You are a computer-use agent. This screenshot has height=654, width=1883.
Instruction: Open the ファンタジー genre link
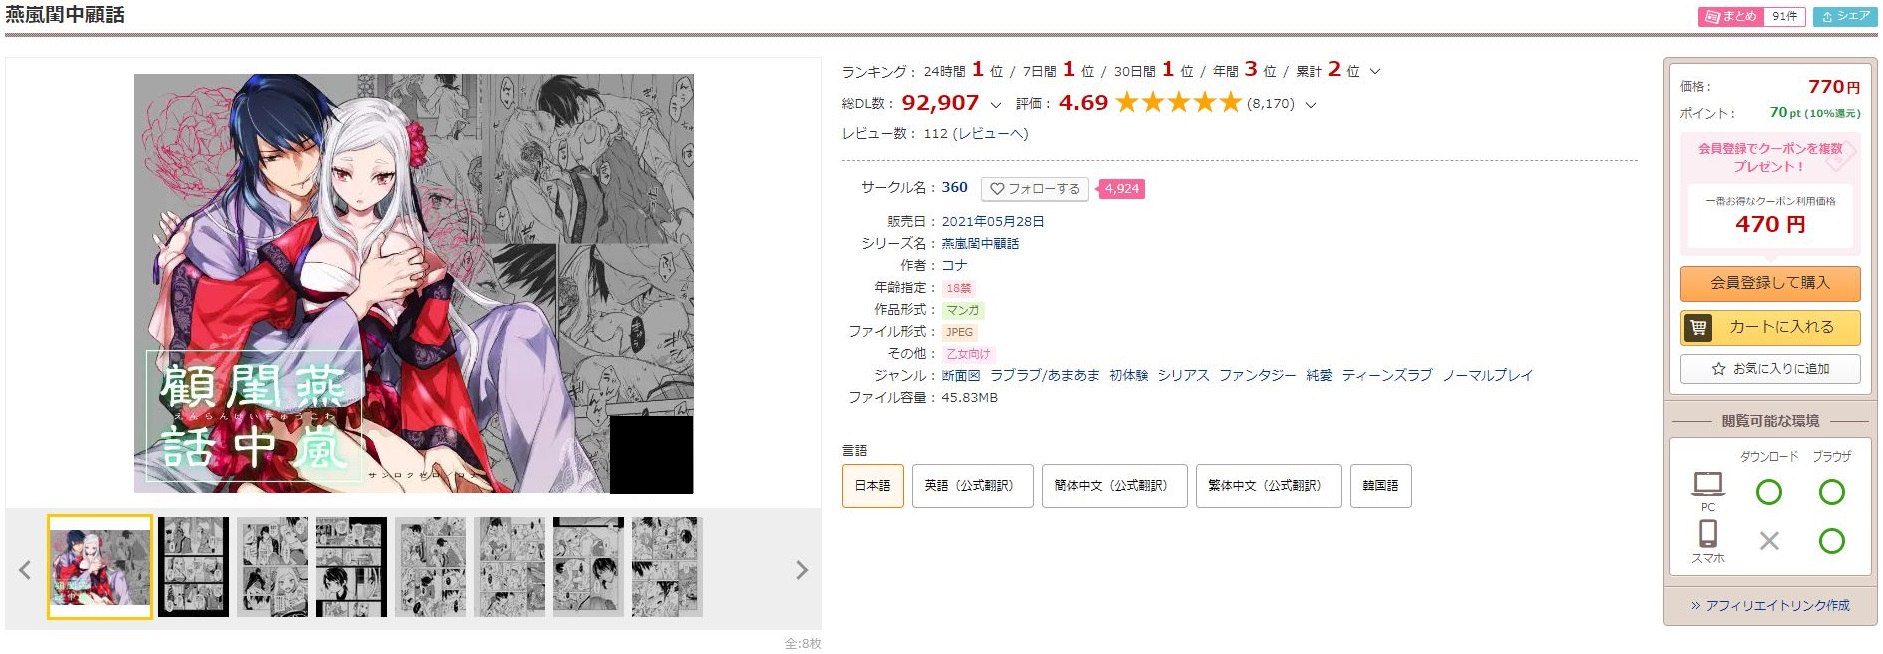click(x=1257, y=375)
